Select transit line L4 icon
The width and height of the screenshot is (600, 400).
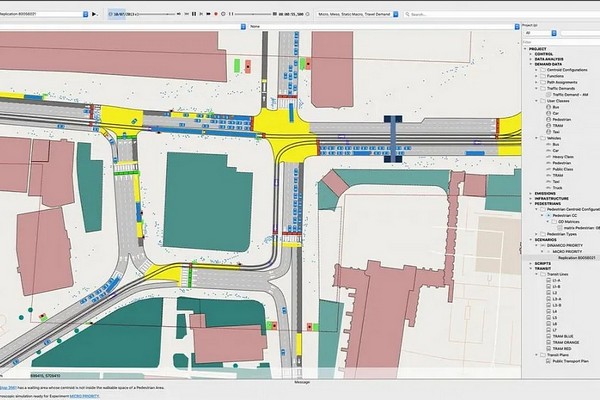[548, 311]
